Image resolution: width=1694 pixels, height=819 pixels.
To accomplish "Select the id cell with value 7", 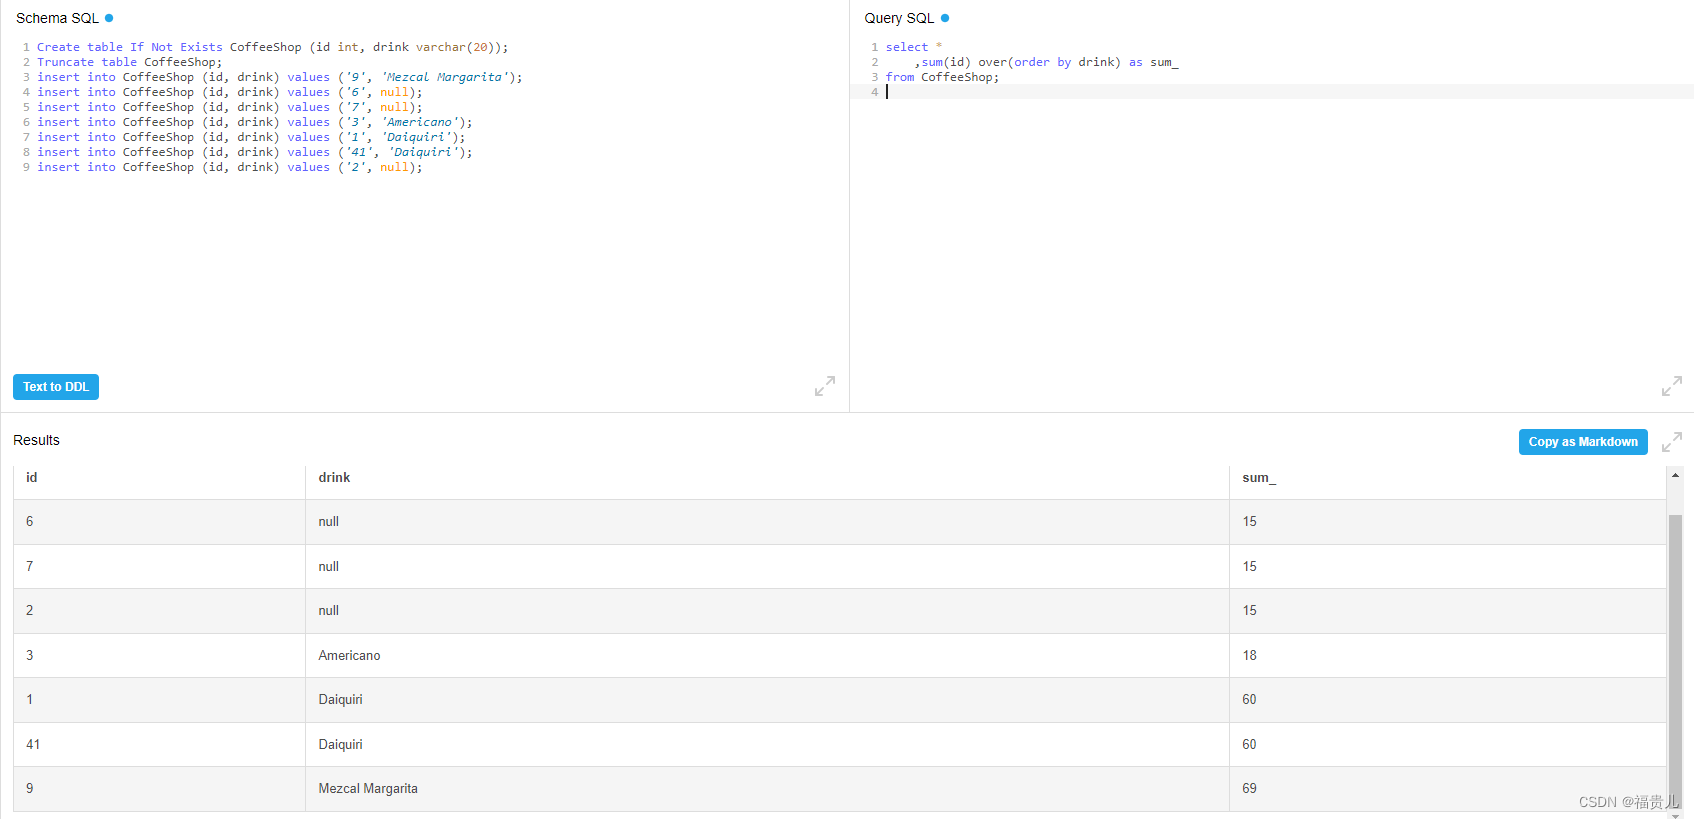I will 159,566.
